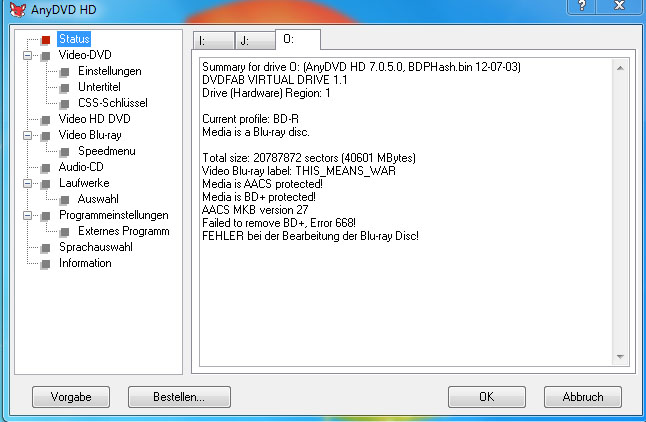Click the Auswahl square icon
This screenshot has height=422, width=646.
click(x=65, y=200)
